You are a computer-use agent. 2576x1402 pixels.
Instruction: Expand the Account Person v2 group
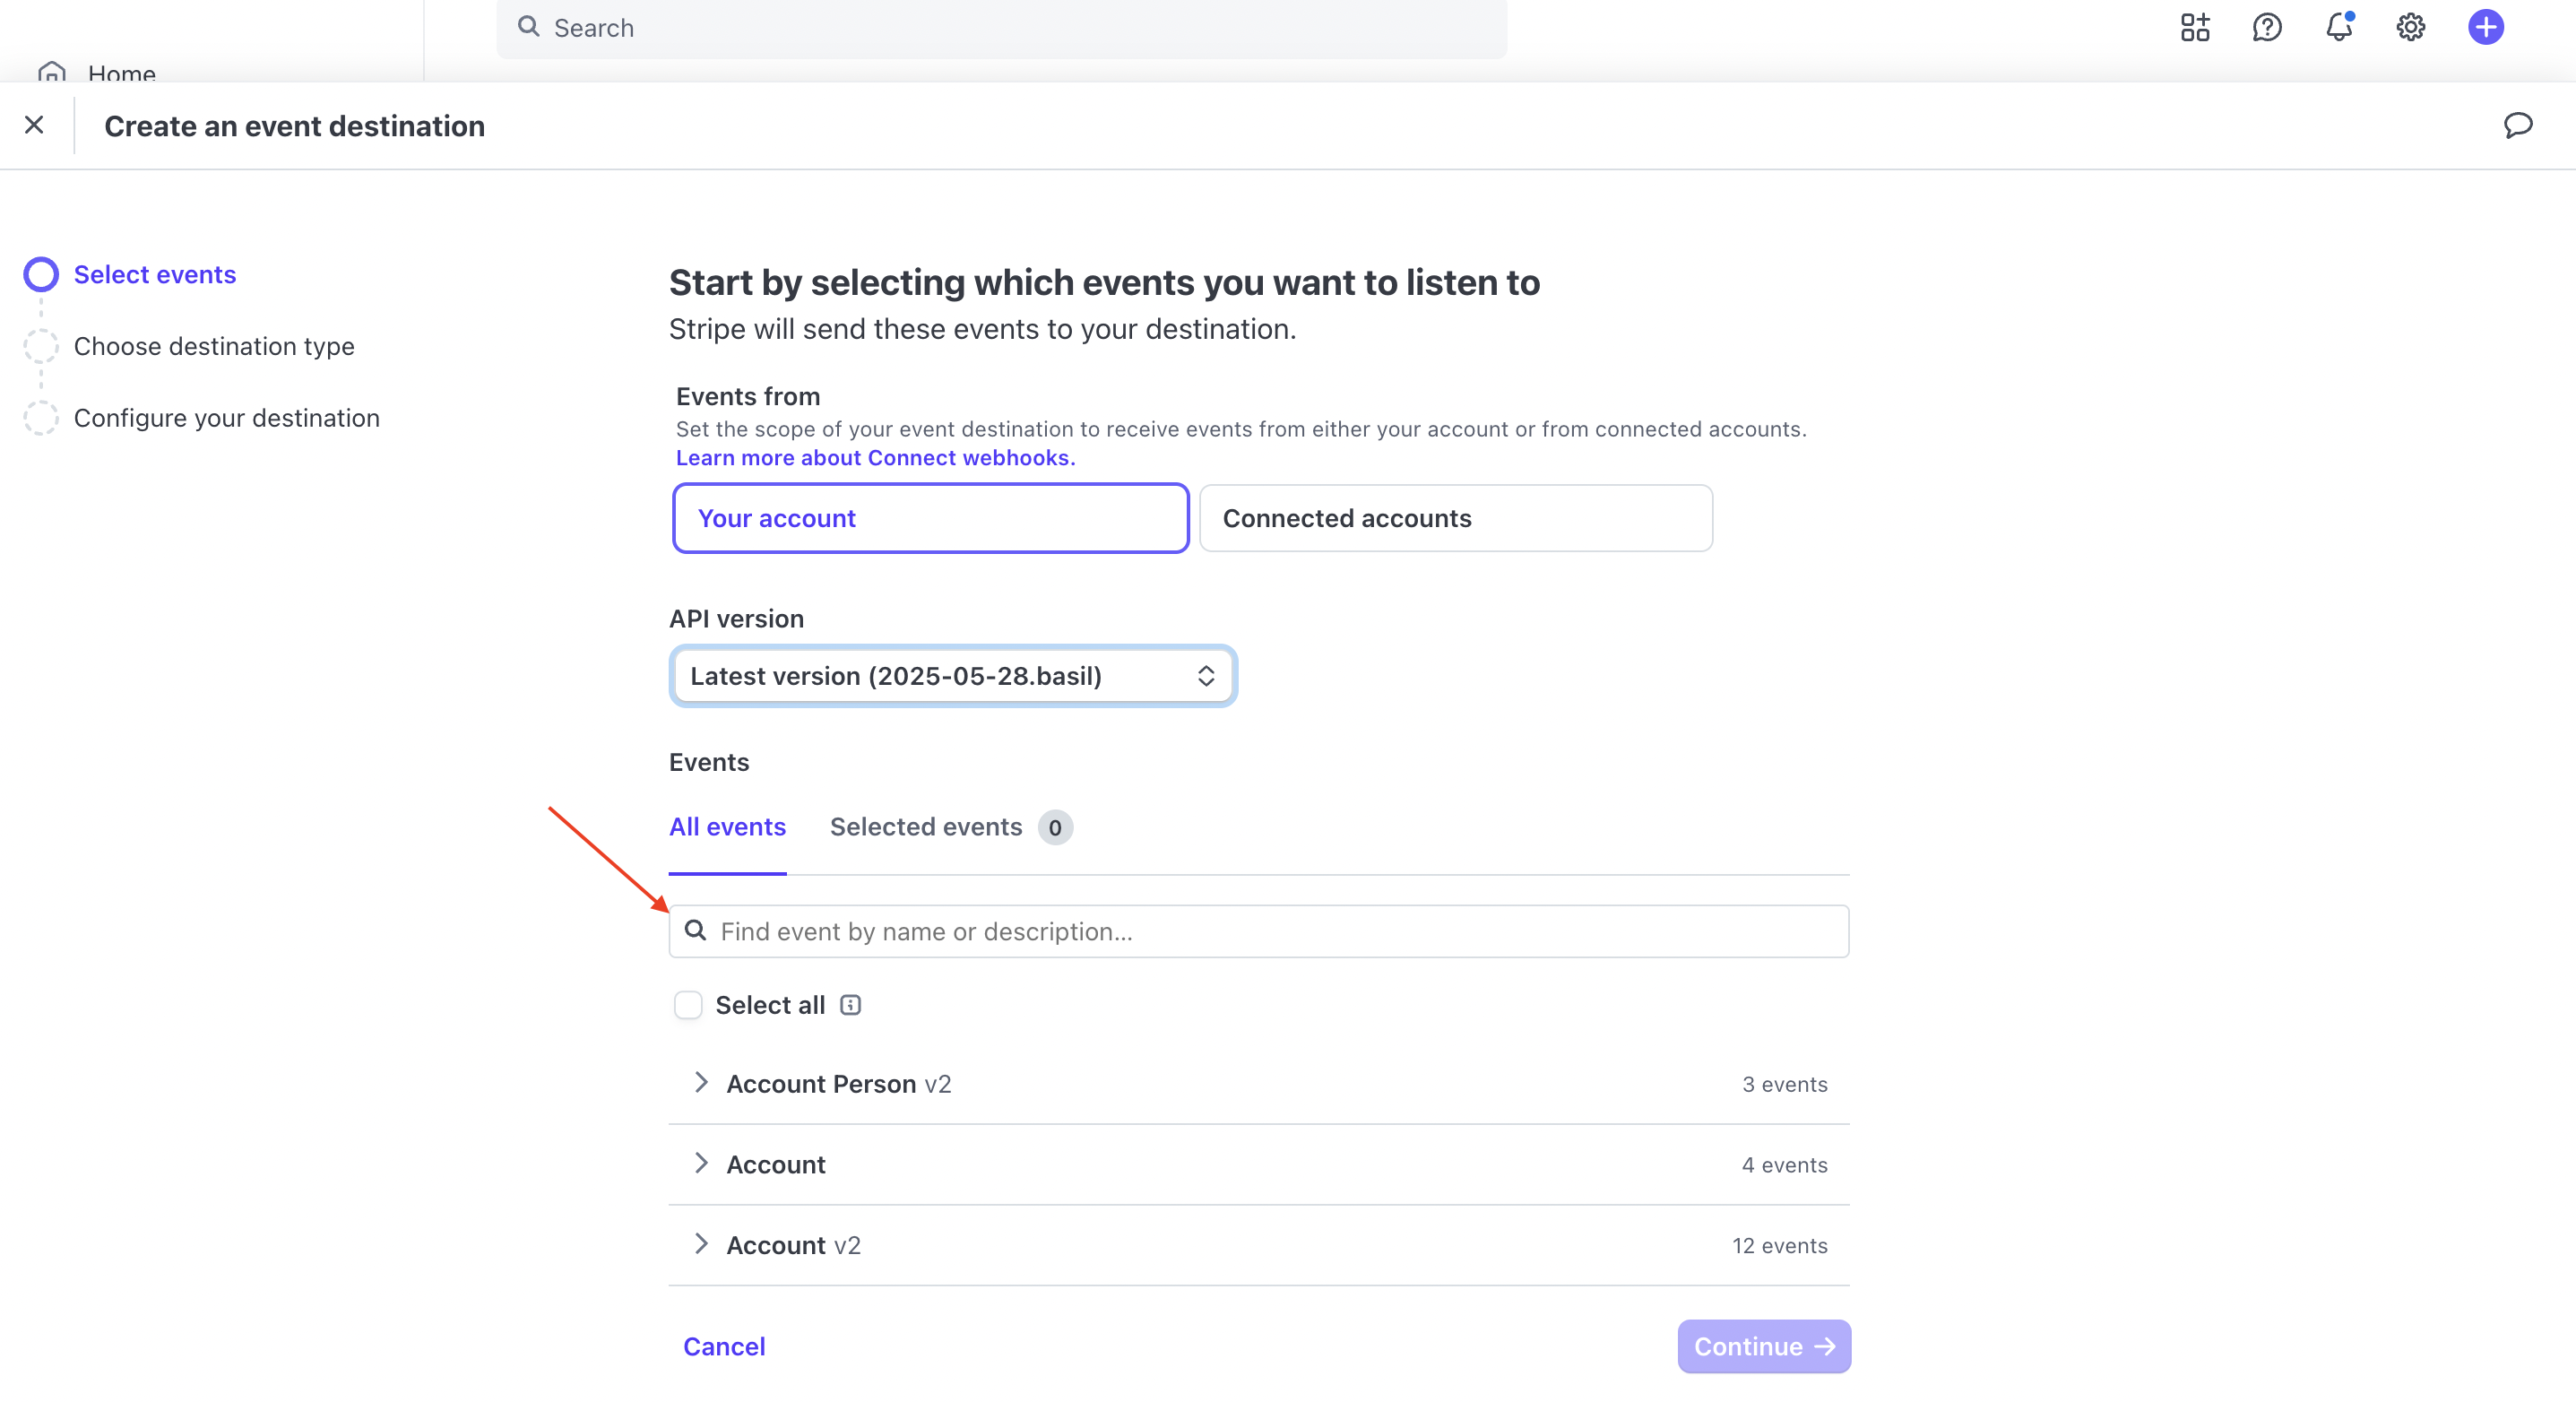coord(1258,1084)
